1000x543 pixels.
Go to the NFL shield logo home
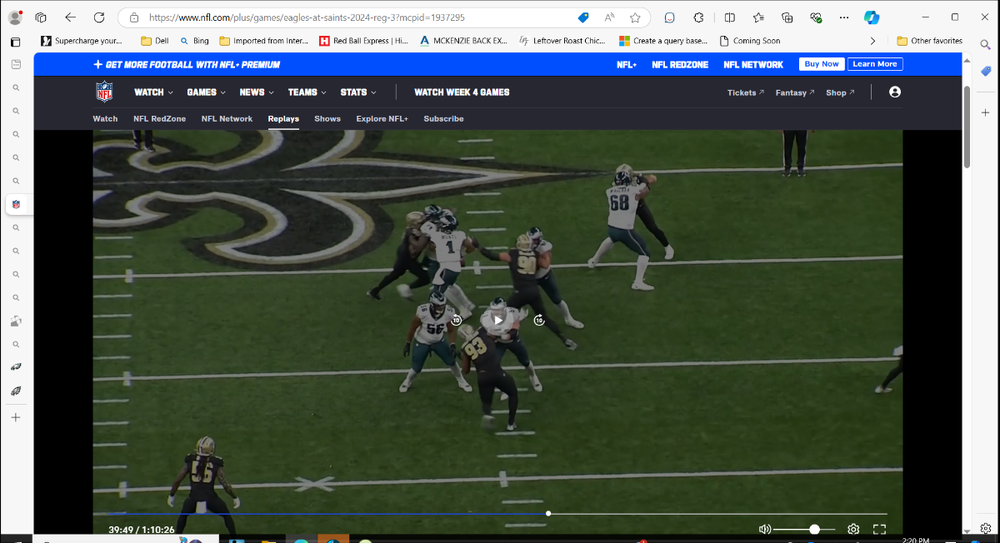(x=105, y=92)
